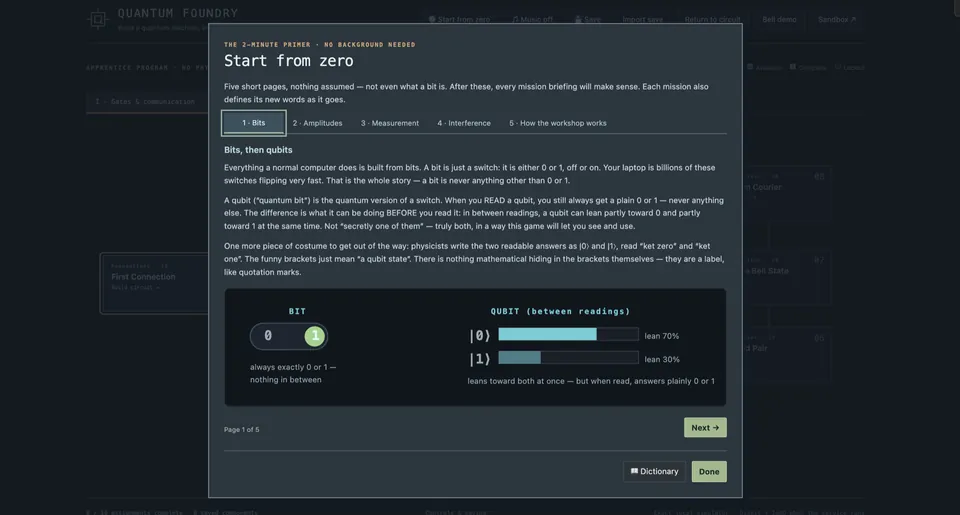Click 'Start from zero' in the header bar

click(x=459, y=20)
